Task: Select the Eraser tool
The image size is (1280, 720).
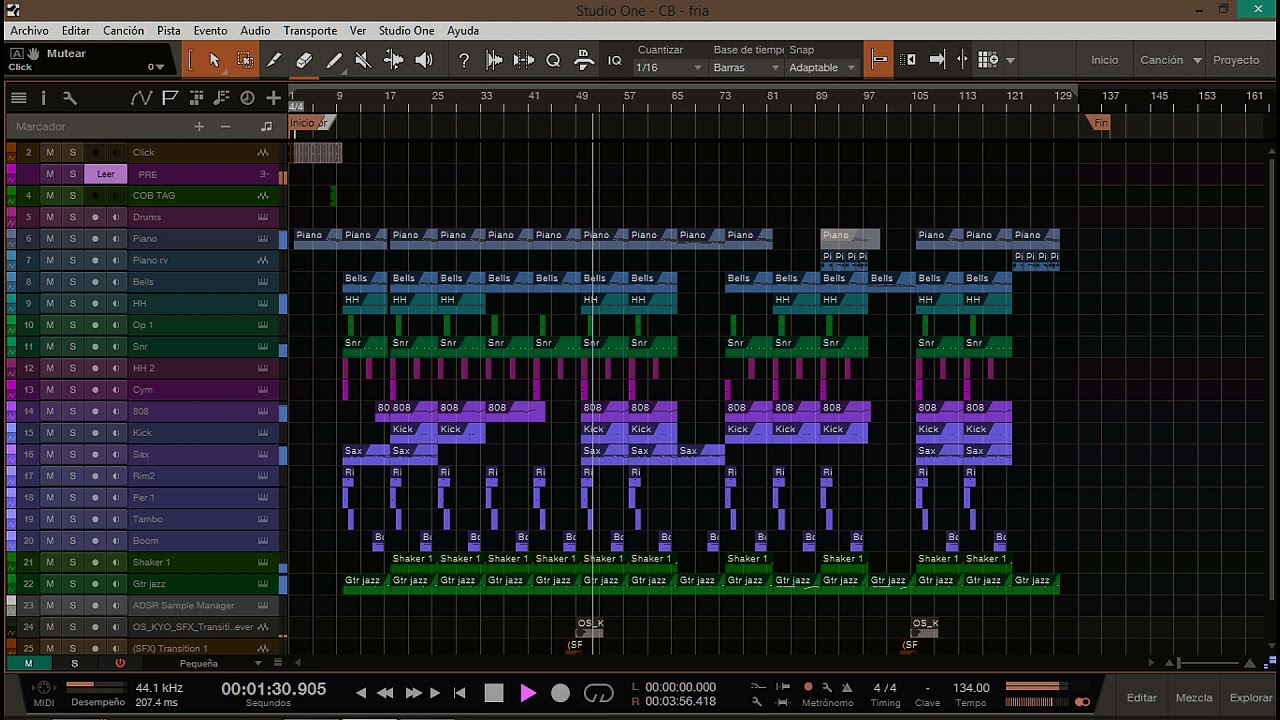Action: (x=304, y=60)
